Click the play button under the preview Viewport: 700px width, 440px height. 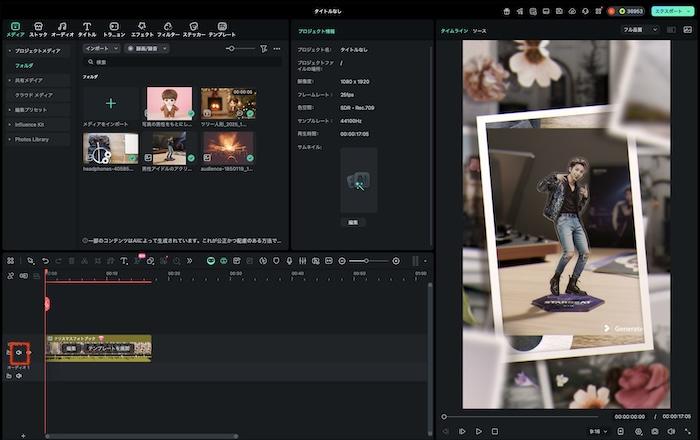(479, 431)
